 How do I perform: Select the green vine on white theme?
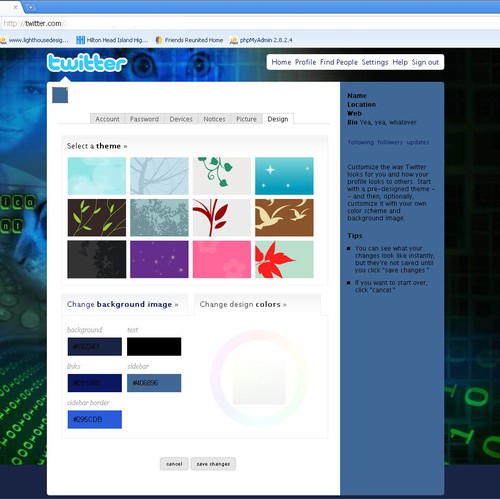(222, 176)
